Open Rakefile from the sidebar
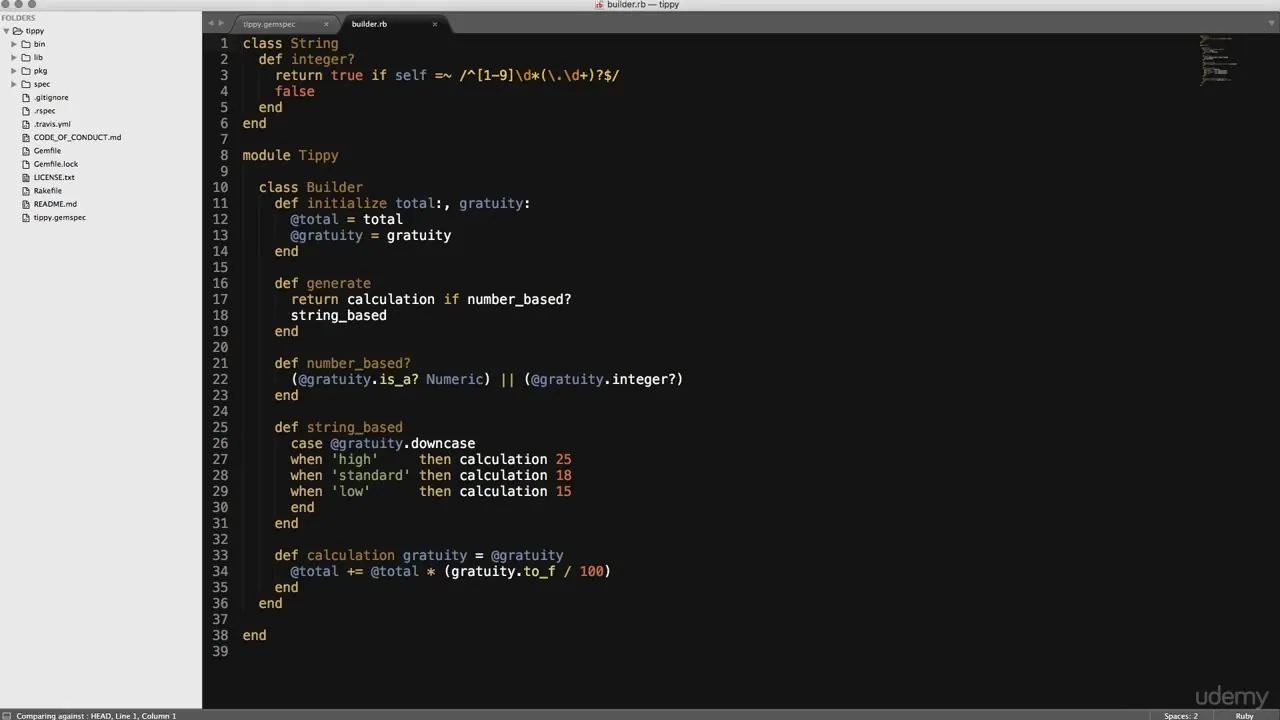The height and width of the screenshot is (720, 1280). click(x=48, y=191)
